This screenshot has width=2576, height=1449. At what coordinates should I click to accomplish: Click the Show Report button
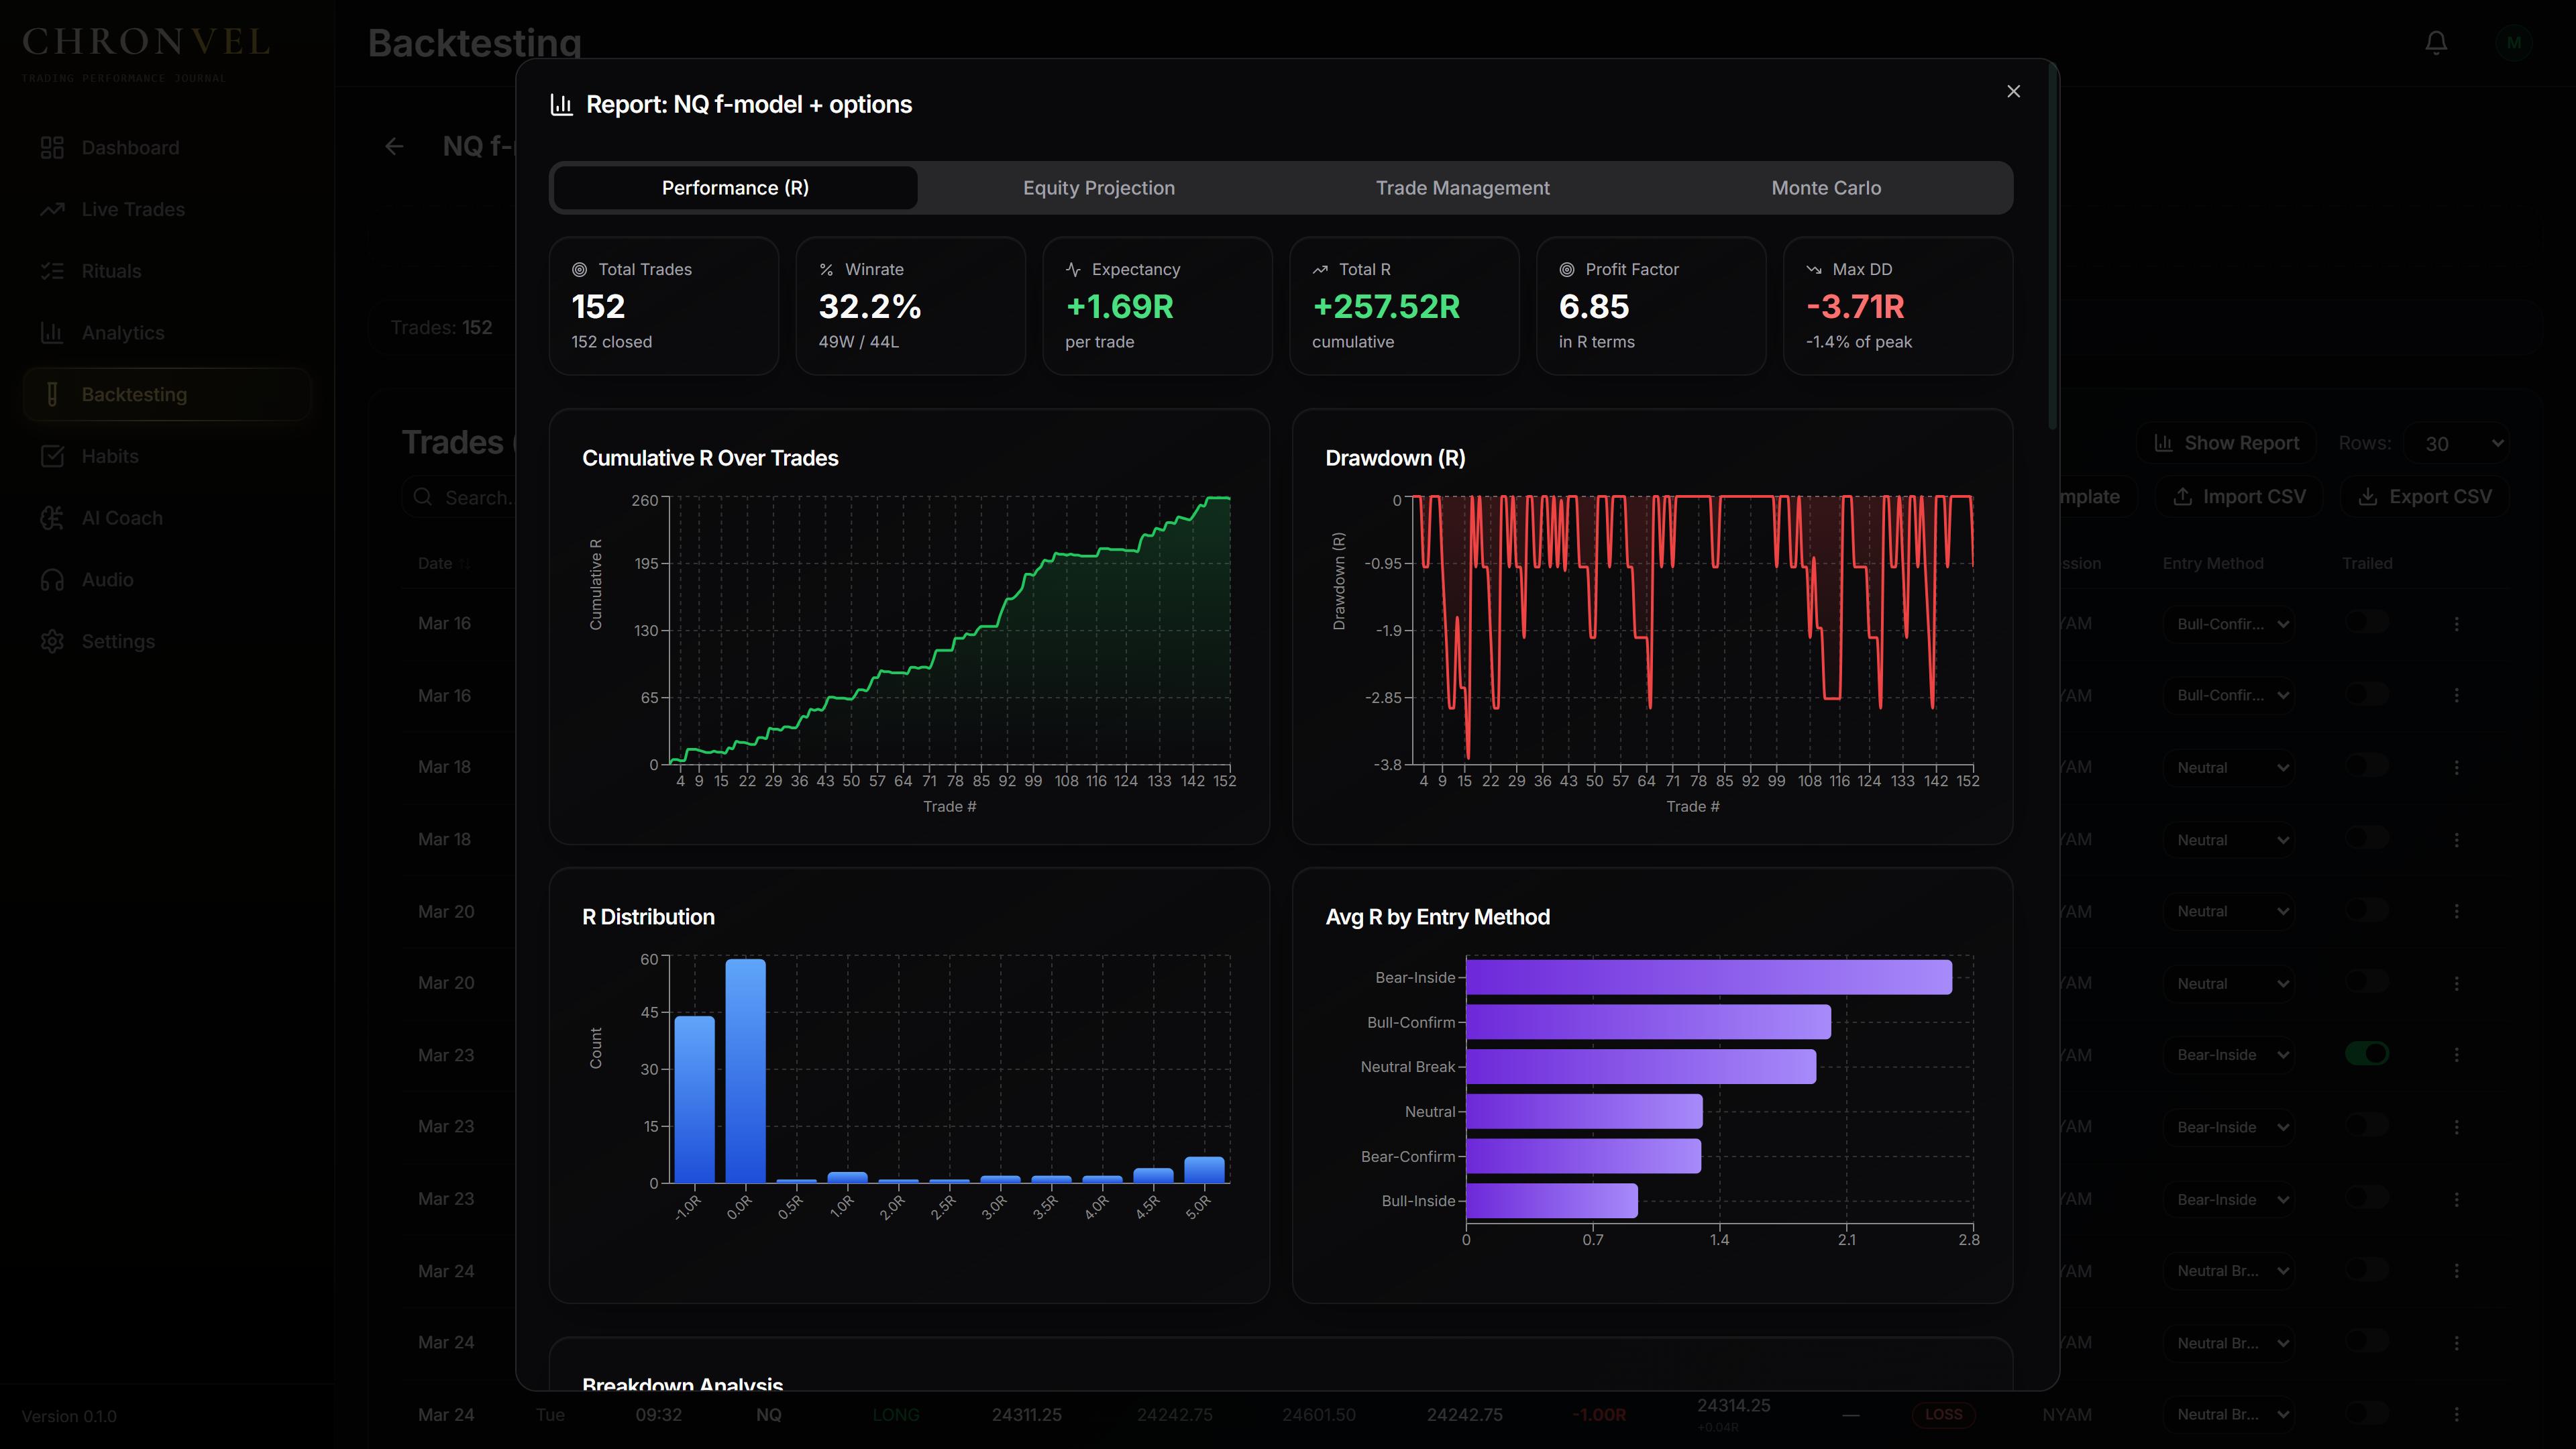[2227, 443]
